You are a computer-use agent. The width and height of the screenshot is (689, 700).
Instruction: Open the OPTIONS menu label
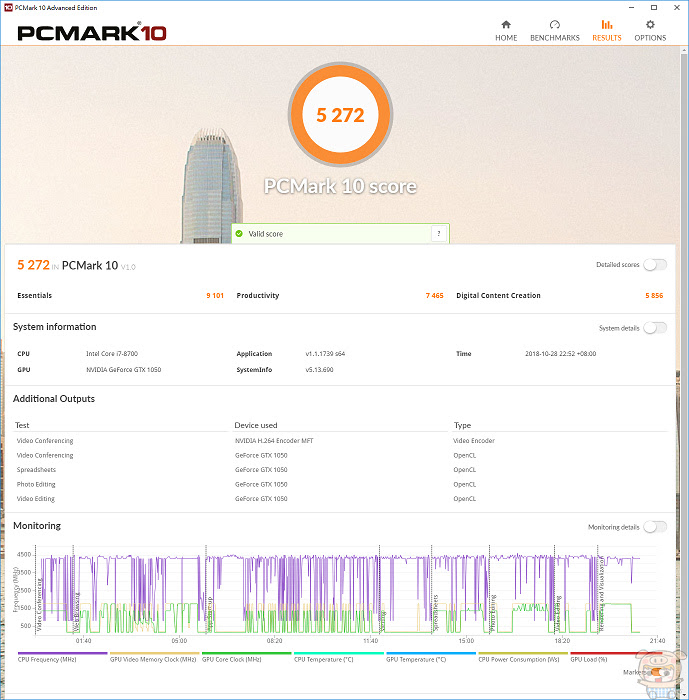click(650, 38)
